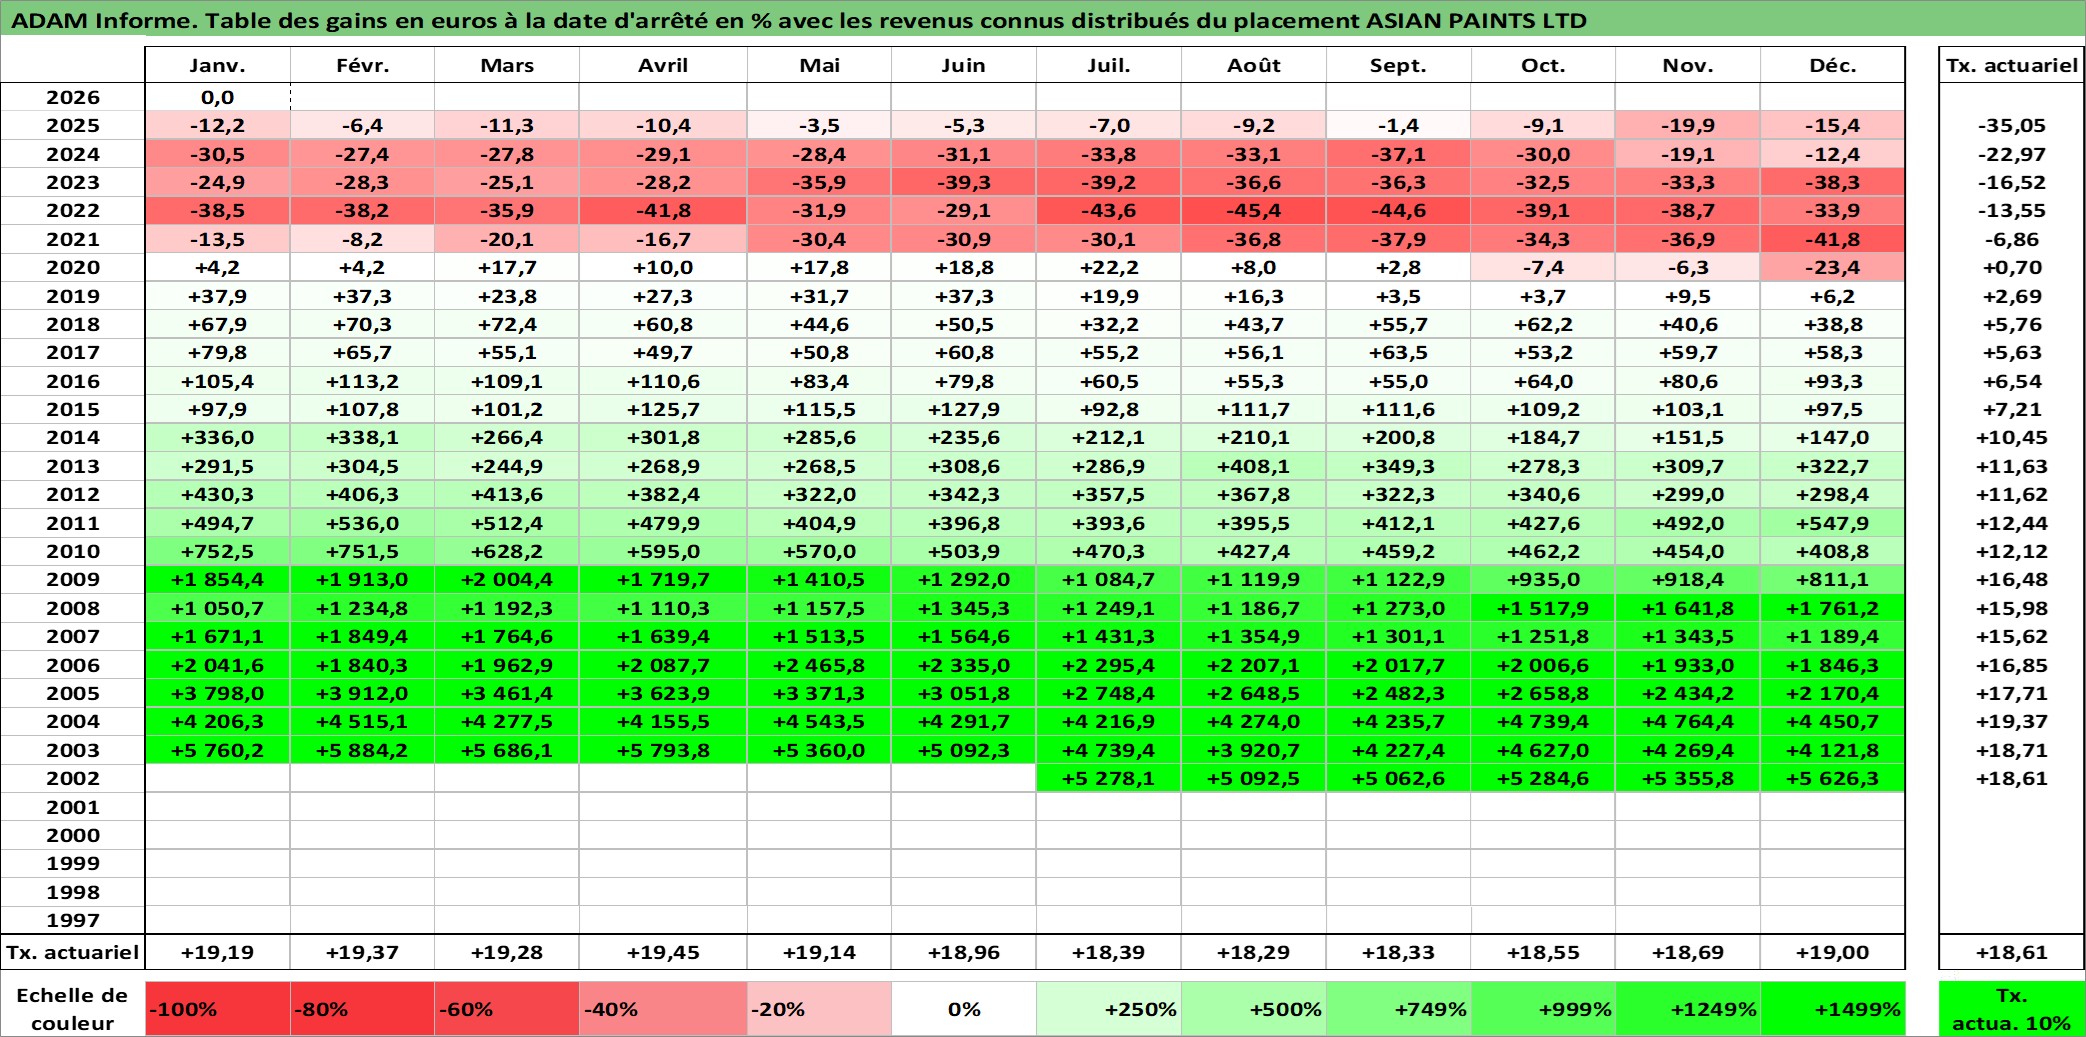Click the +2 004,4 cell in 2009 row

(x=507, y=579)
